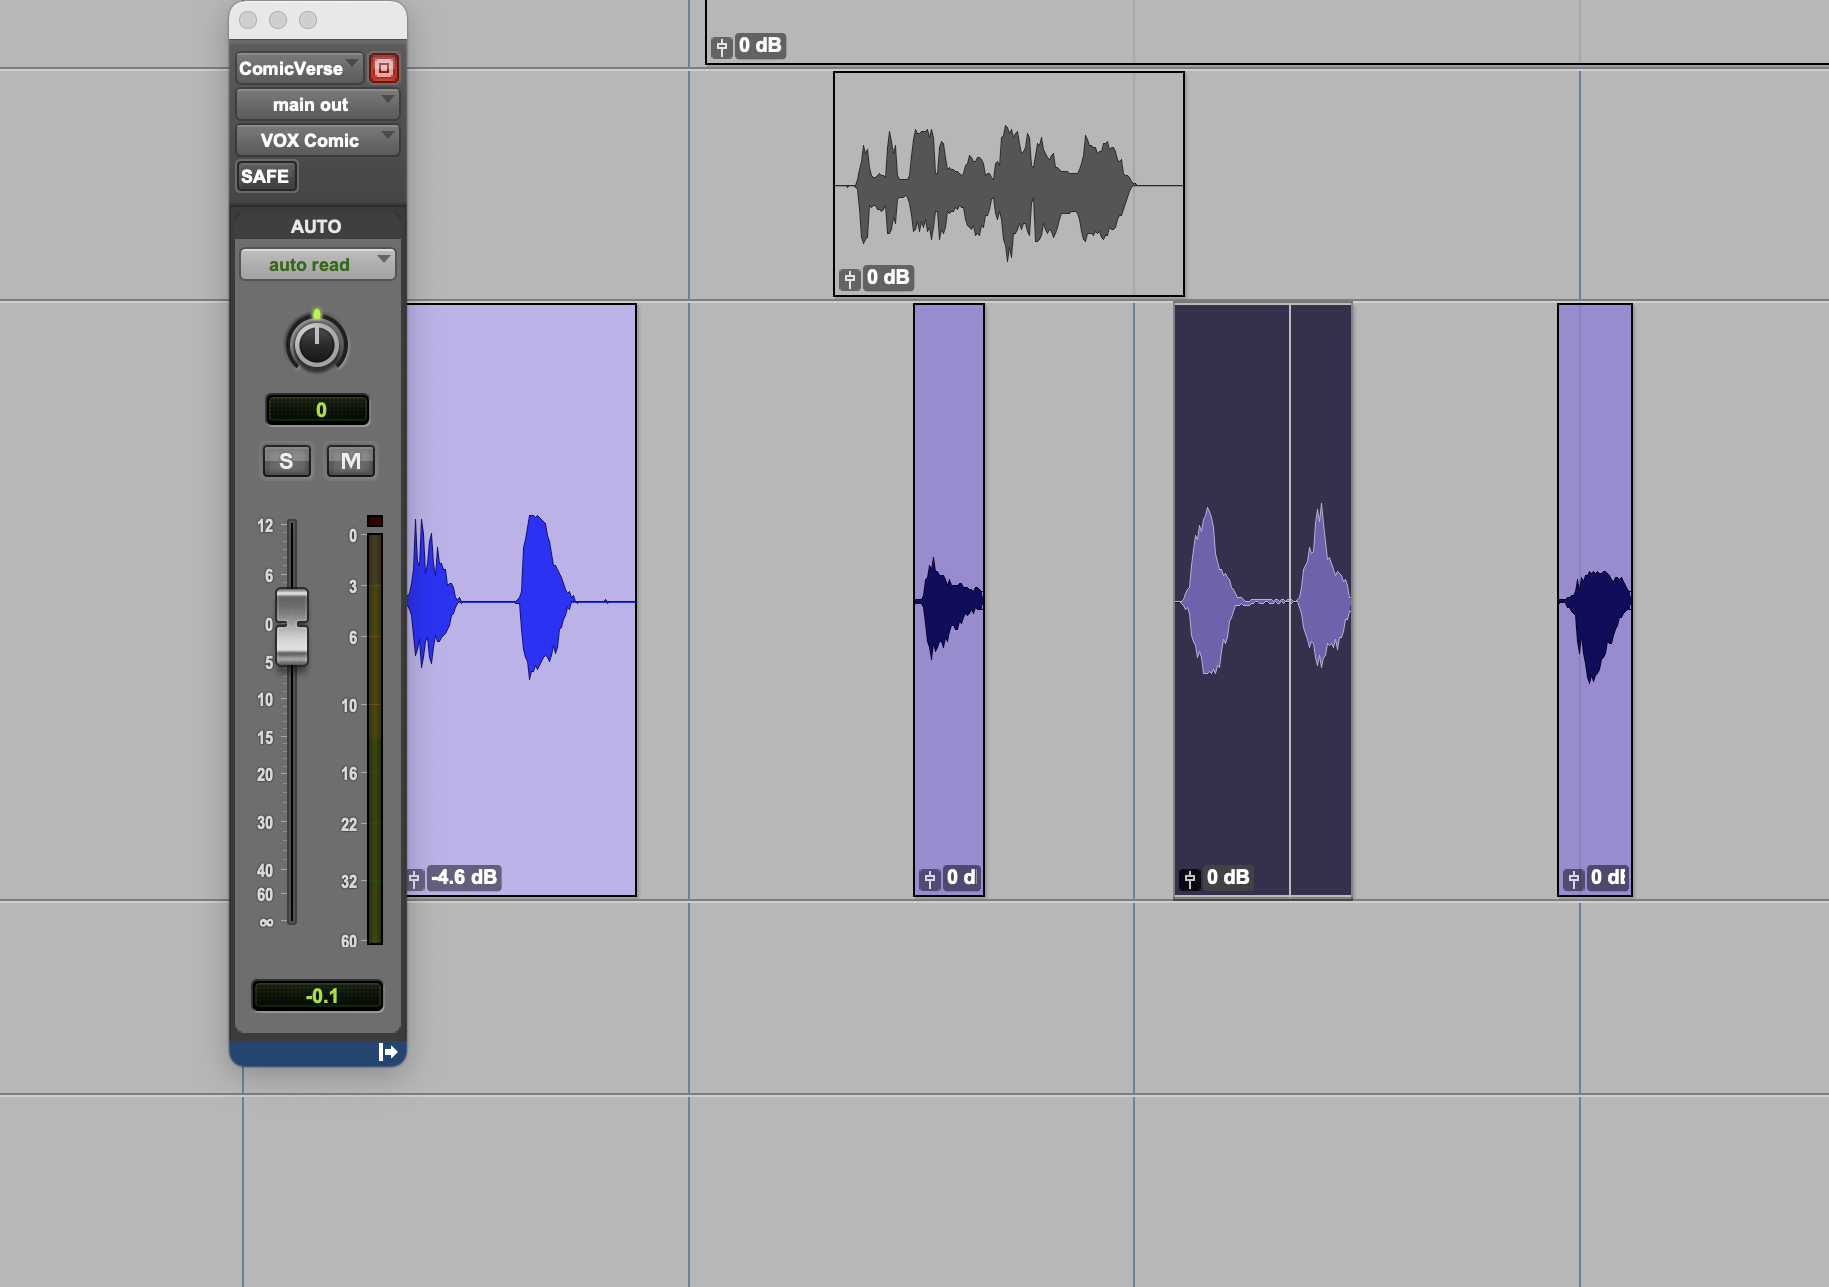Click the clip gain icon on the dark selected clip
Screen dimensions: 1829x1287
click(x=1189, y=879)
